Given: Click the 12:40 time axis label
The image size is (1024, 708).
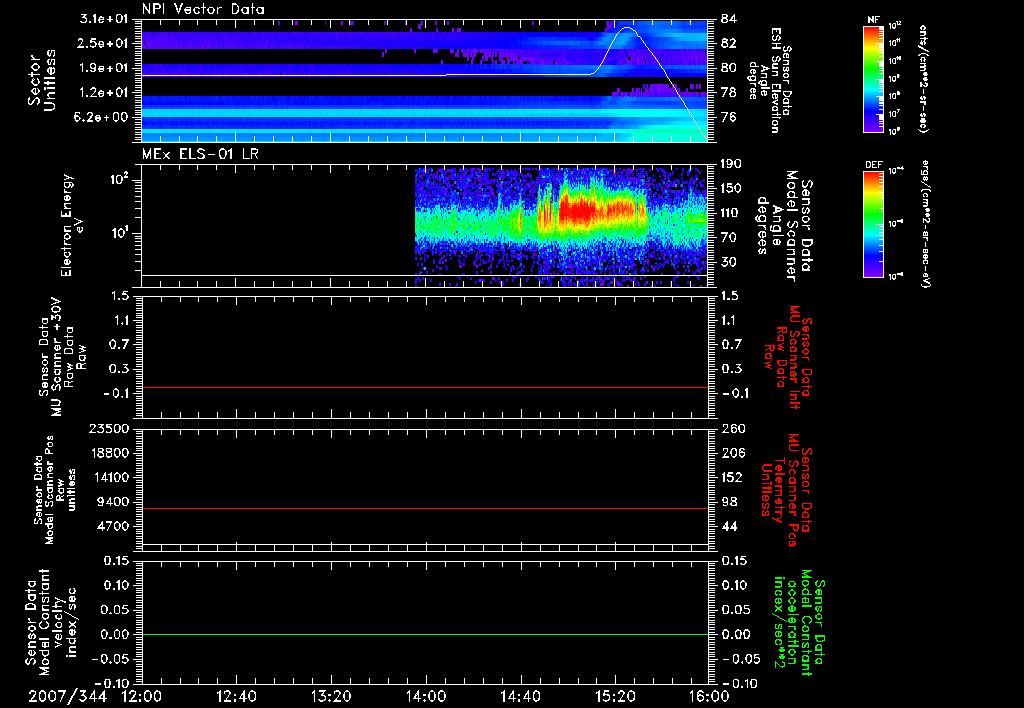Looking at the screenshot, I should [x=236, y=697].
